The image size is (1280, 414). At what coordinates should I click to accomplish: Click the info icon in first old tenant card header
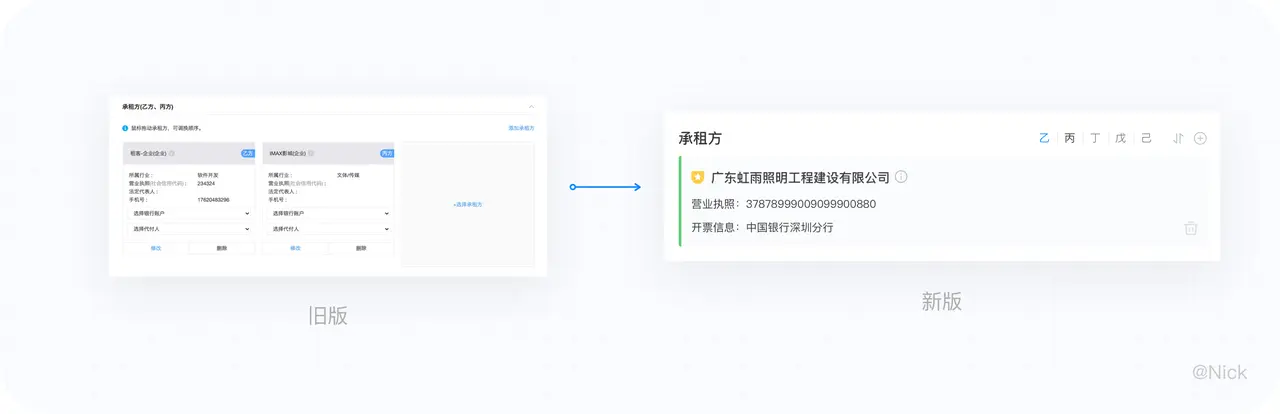click(x=172, y=153)
